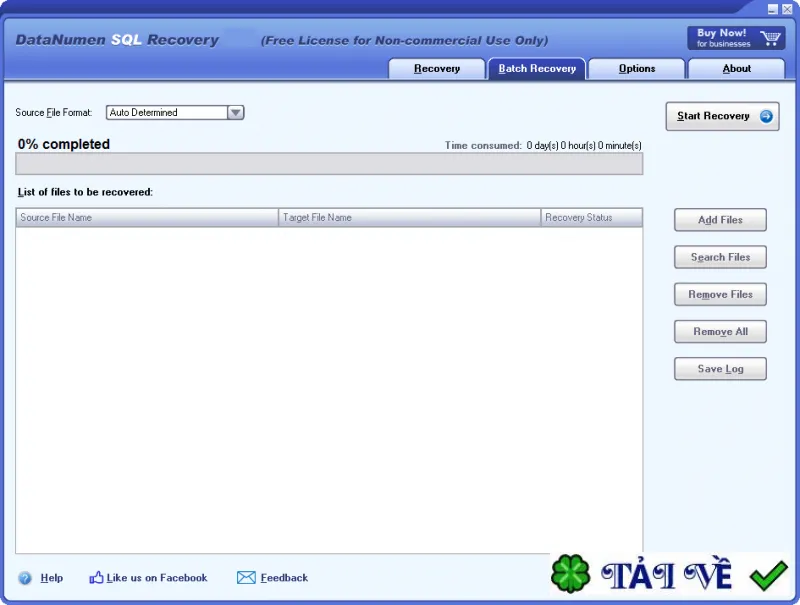The width and height of the screenshot is (800, 605).
Task: Click the Start Recovery button
Action: coord(722,116)
